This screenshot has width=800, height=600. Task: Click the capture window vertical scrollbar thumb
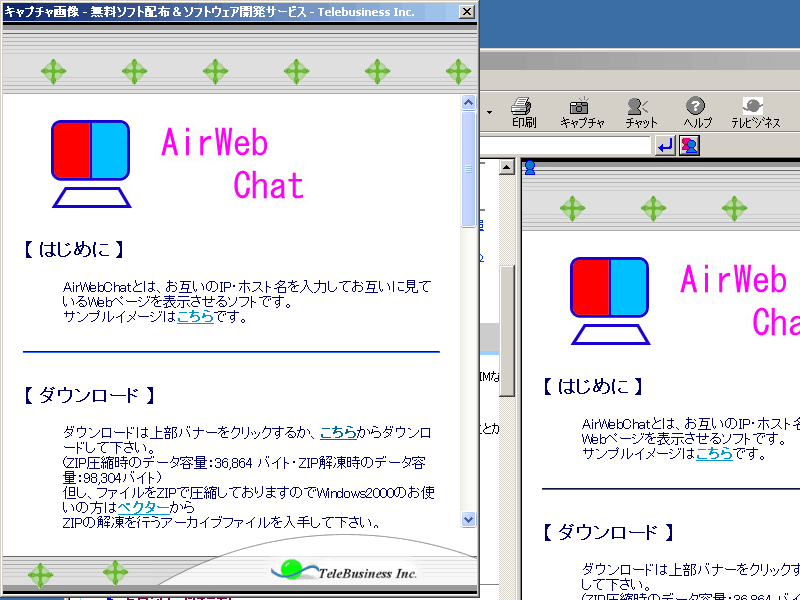468,169
